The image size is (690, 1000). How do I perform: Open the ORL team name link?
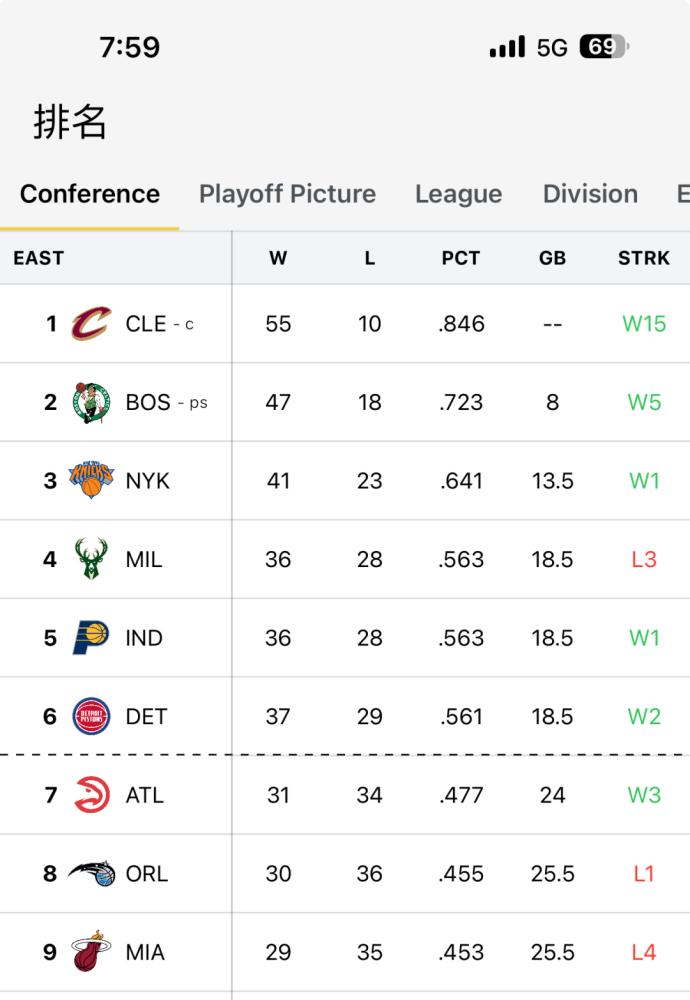coord(147,874)
